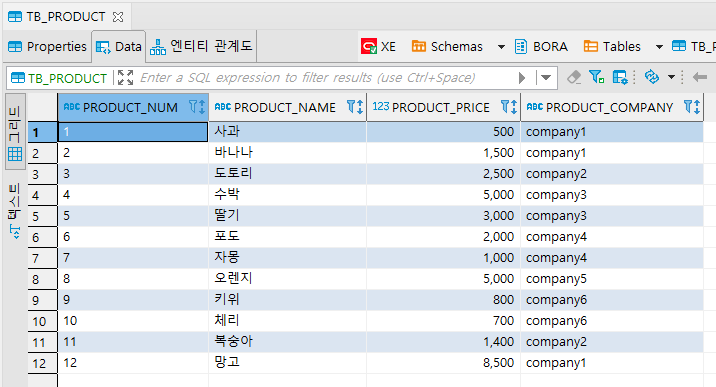Open the Schemas breadcrumb dropdown arrow
The height and width of the screenshot is (387, 716).
(501, 47)
